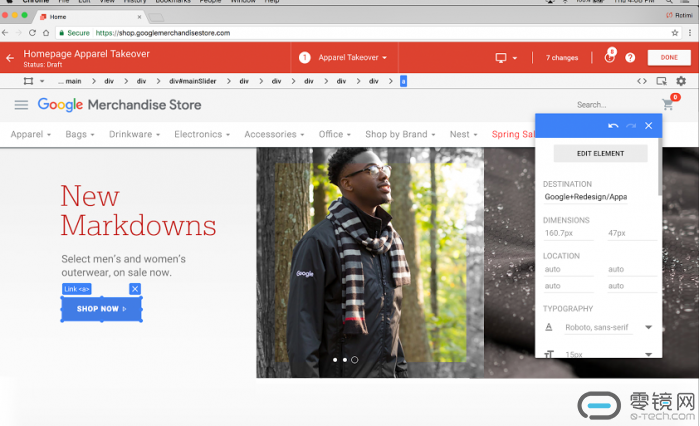Click the Destination URL input field

click(x=598, y=197)
